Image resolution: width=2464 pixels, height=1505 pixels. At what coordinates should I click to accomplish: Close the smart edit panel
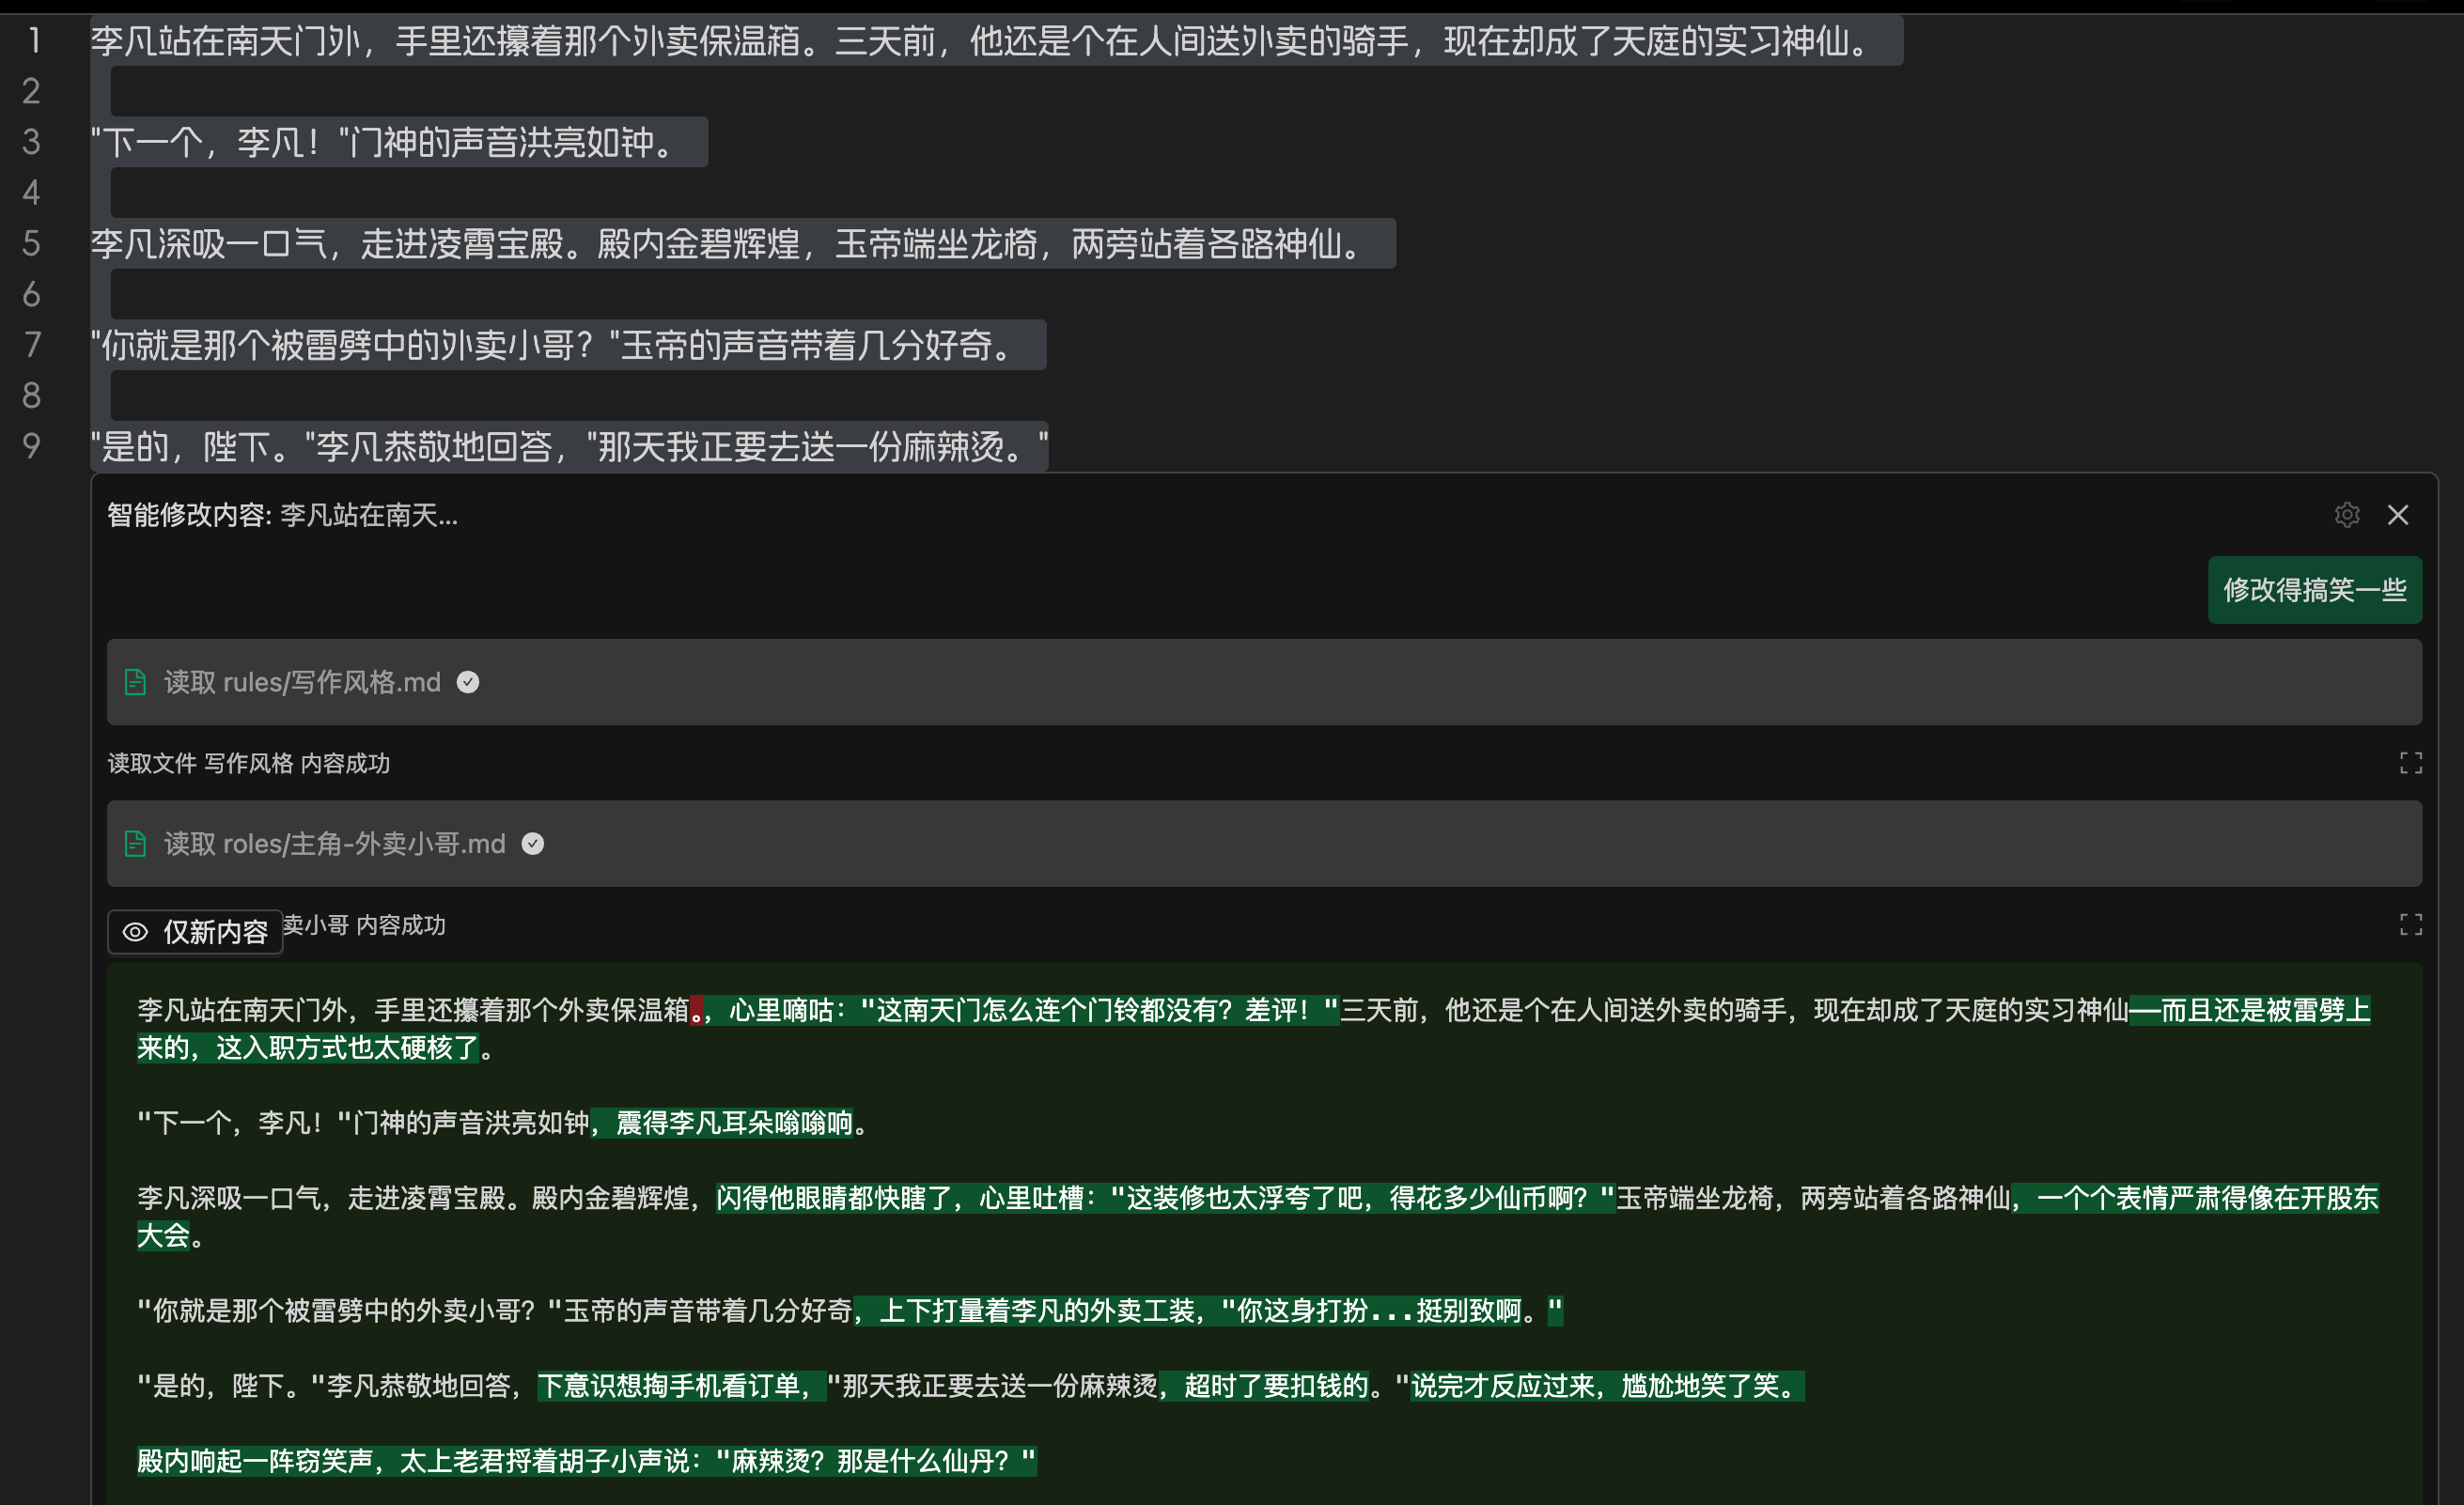(x=2398, y=515)
